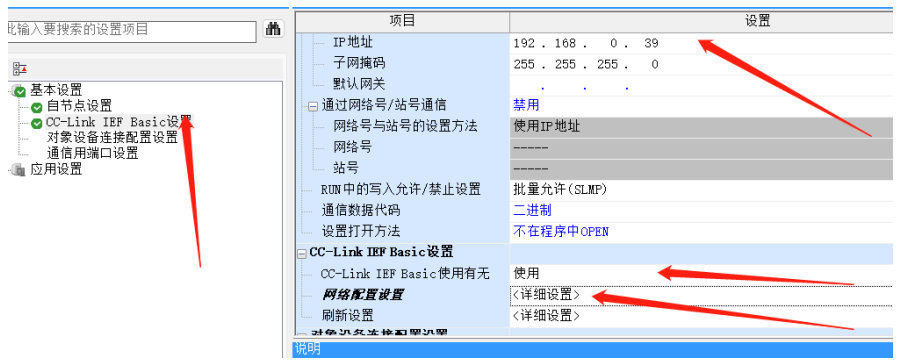The image size is (907, 364).
Task: Click the binoculars search icon
Action: (x=274, y=29)
